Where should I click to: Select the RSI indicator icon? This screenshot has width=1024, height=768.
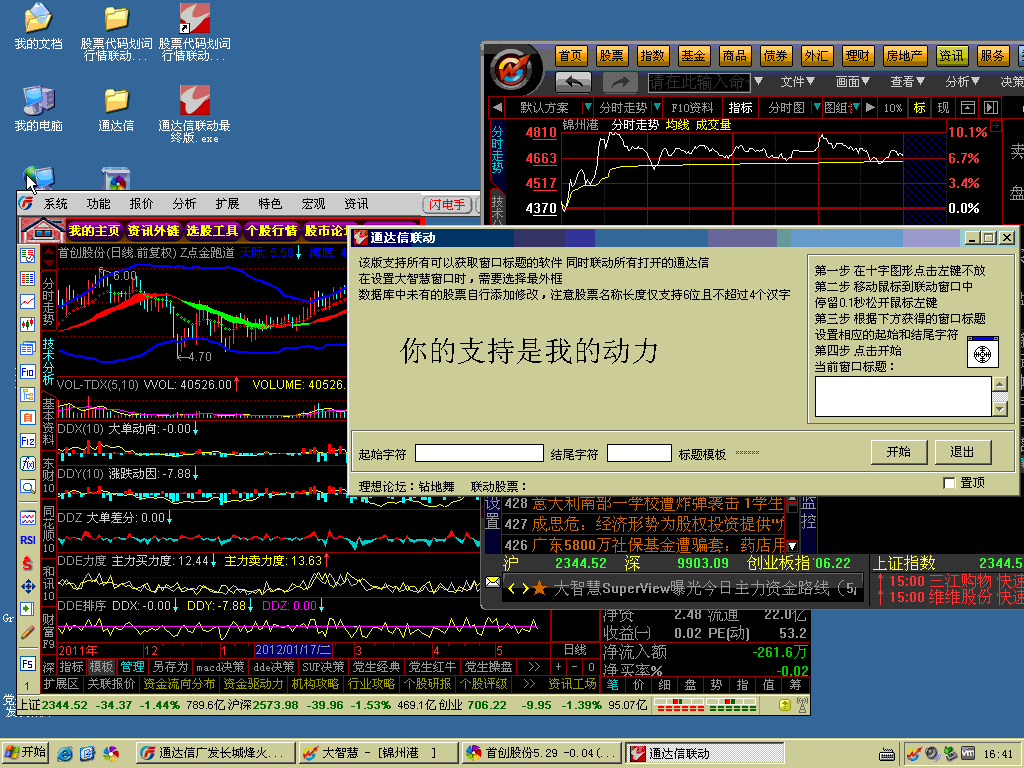pyautogui.click(x=27, y=540)
